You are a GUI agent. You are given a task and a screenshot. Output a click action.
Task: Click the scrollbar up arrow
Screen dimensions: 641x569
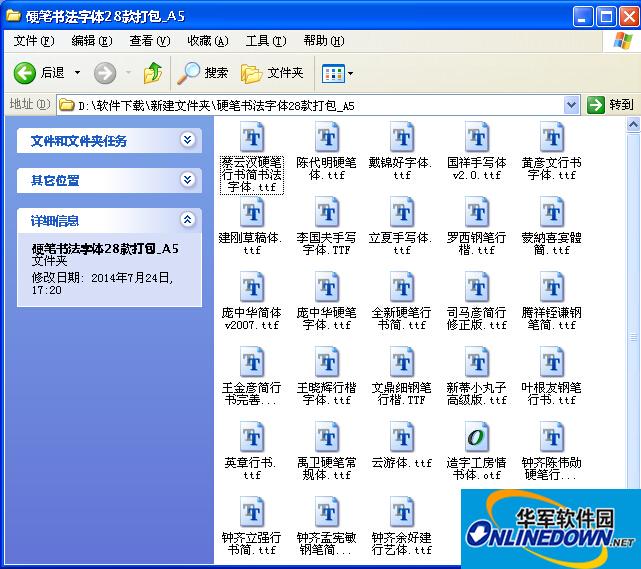633,125
